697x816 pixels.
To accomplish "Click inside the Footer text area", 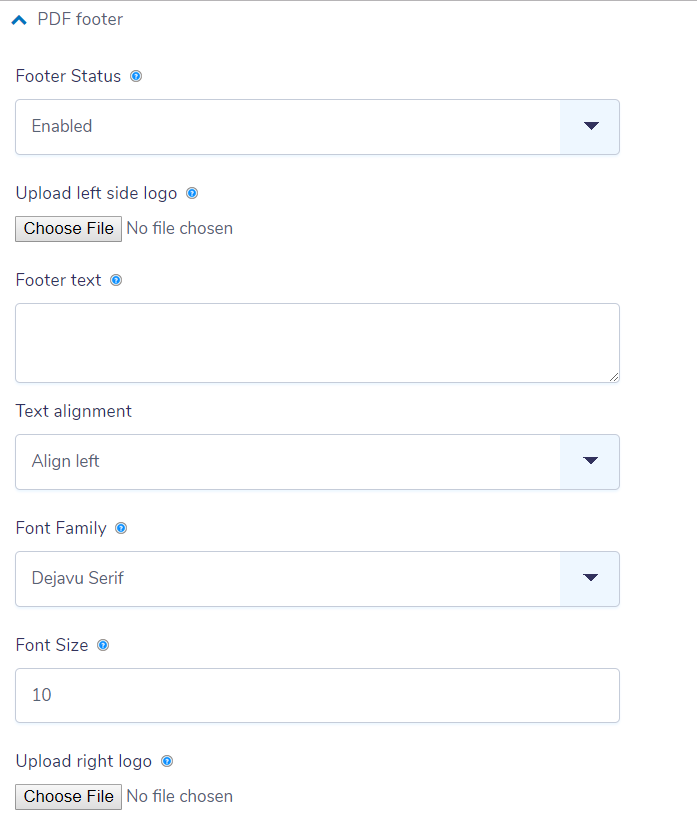I will click(x=318, y=343).
